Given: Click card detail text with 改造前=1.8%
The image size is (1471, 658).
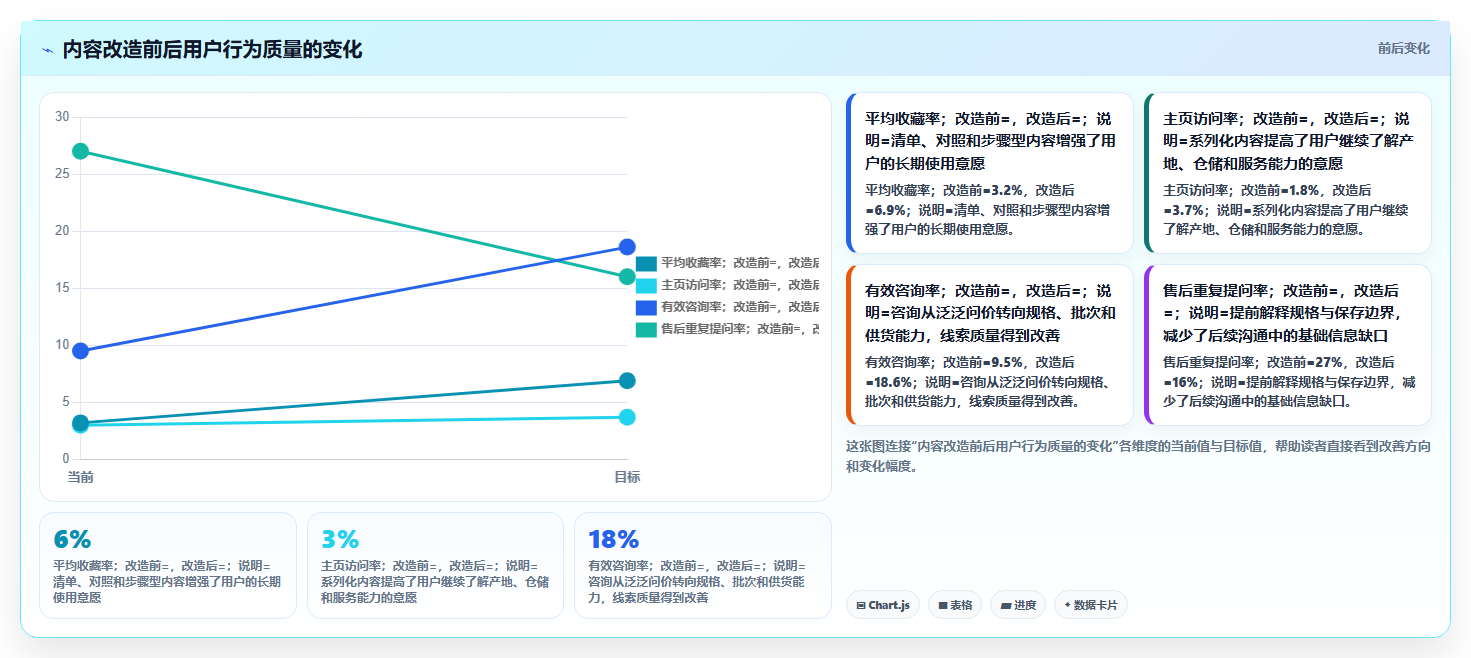Looking at the screenshot, I should tap(1286, 209).
